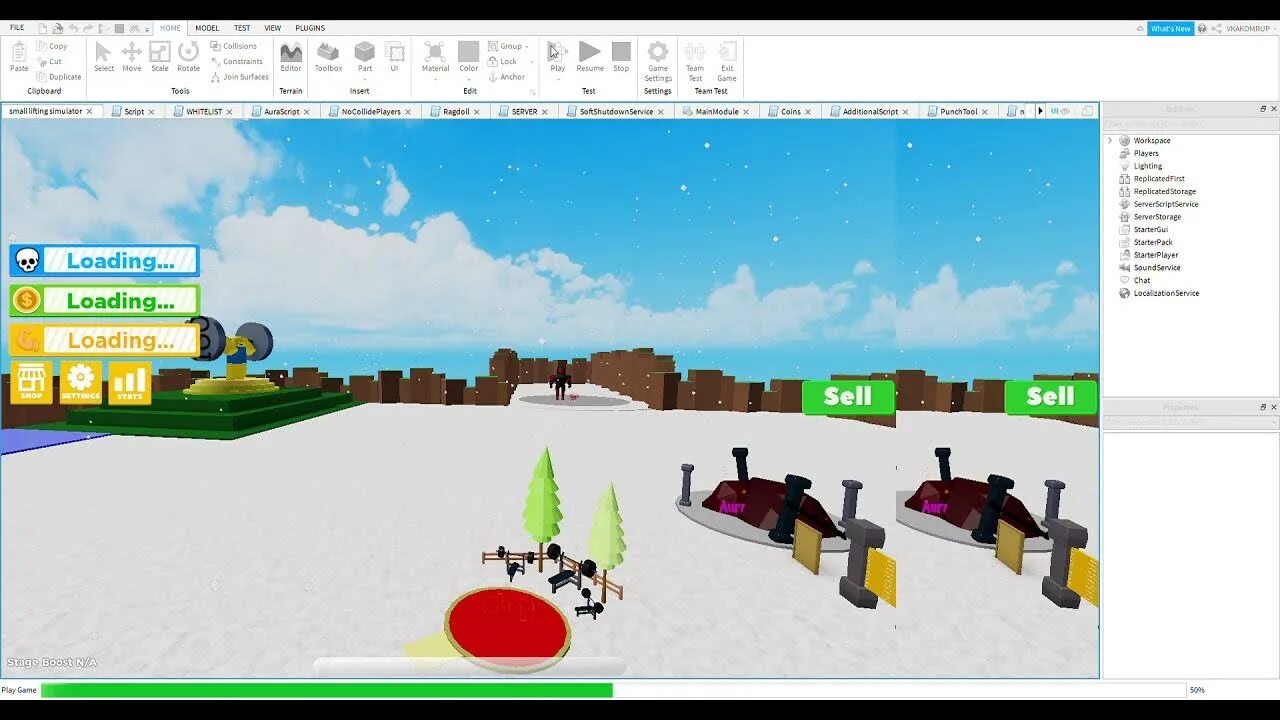Click the Copy command in Clipboard

pyautogui.click(x=52, y=46)
